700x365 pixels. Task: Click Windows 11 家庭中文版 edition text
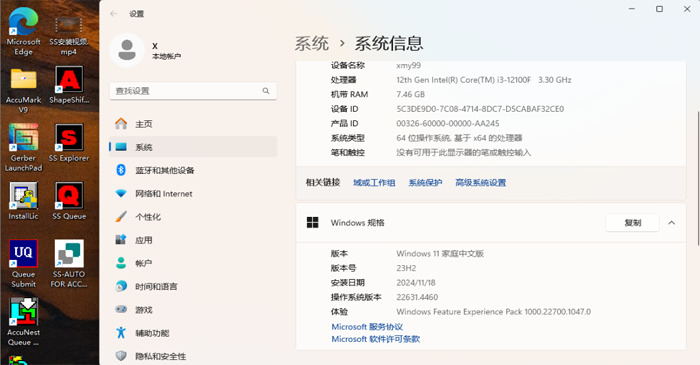tap(440, 253)
